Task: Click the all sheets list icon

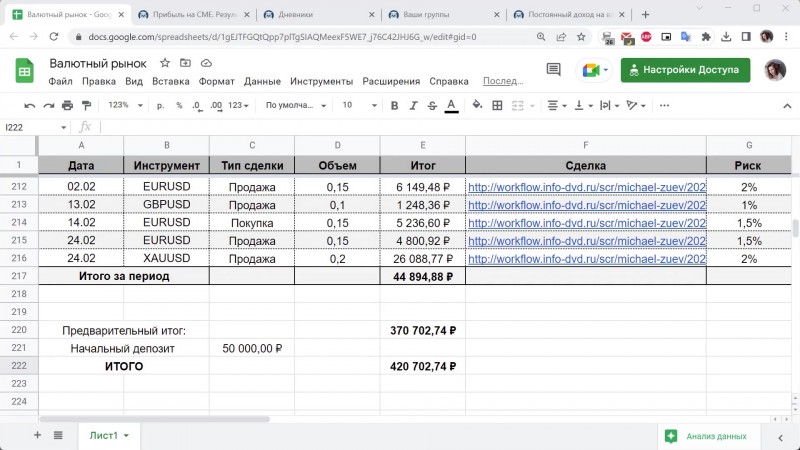Action: (58, 435)
